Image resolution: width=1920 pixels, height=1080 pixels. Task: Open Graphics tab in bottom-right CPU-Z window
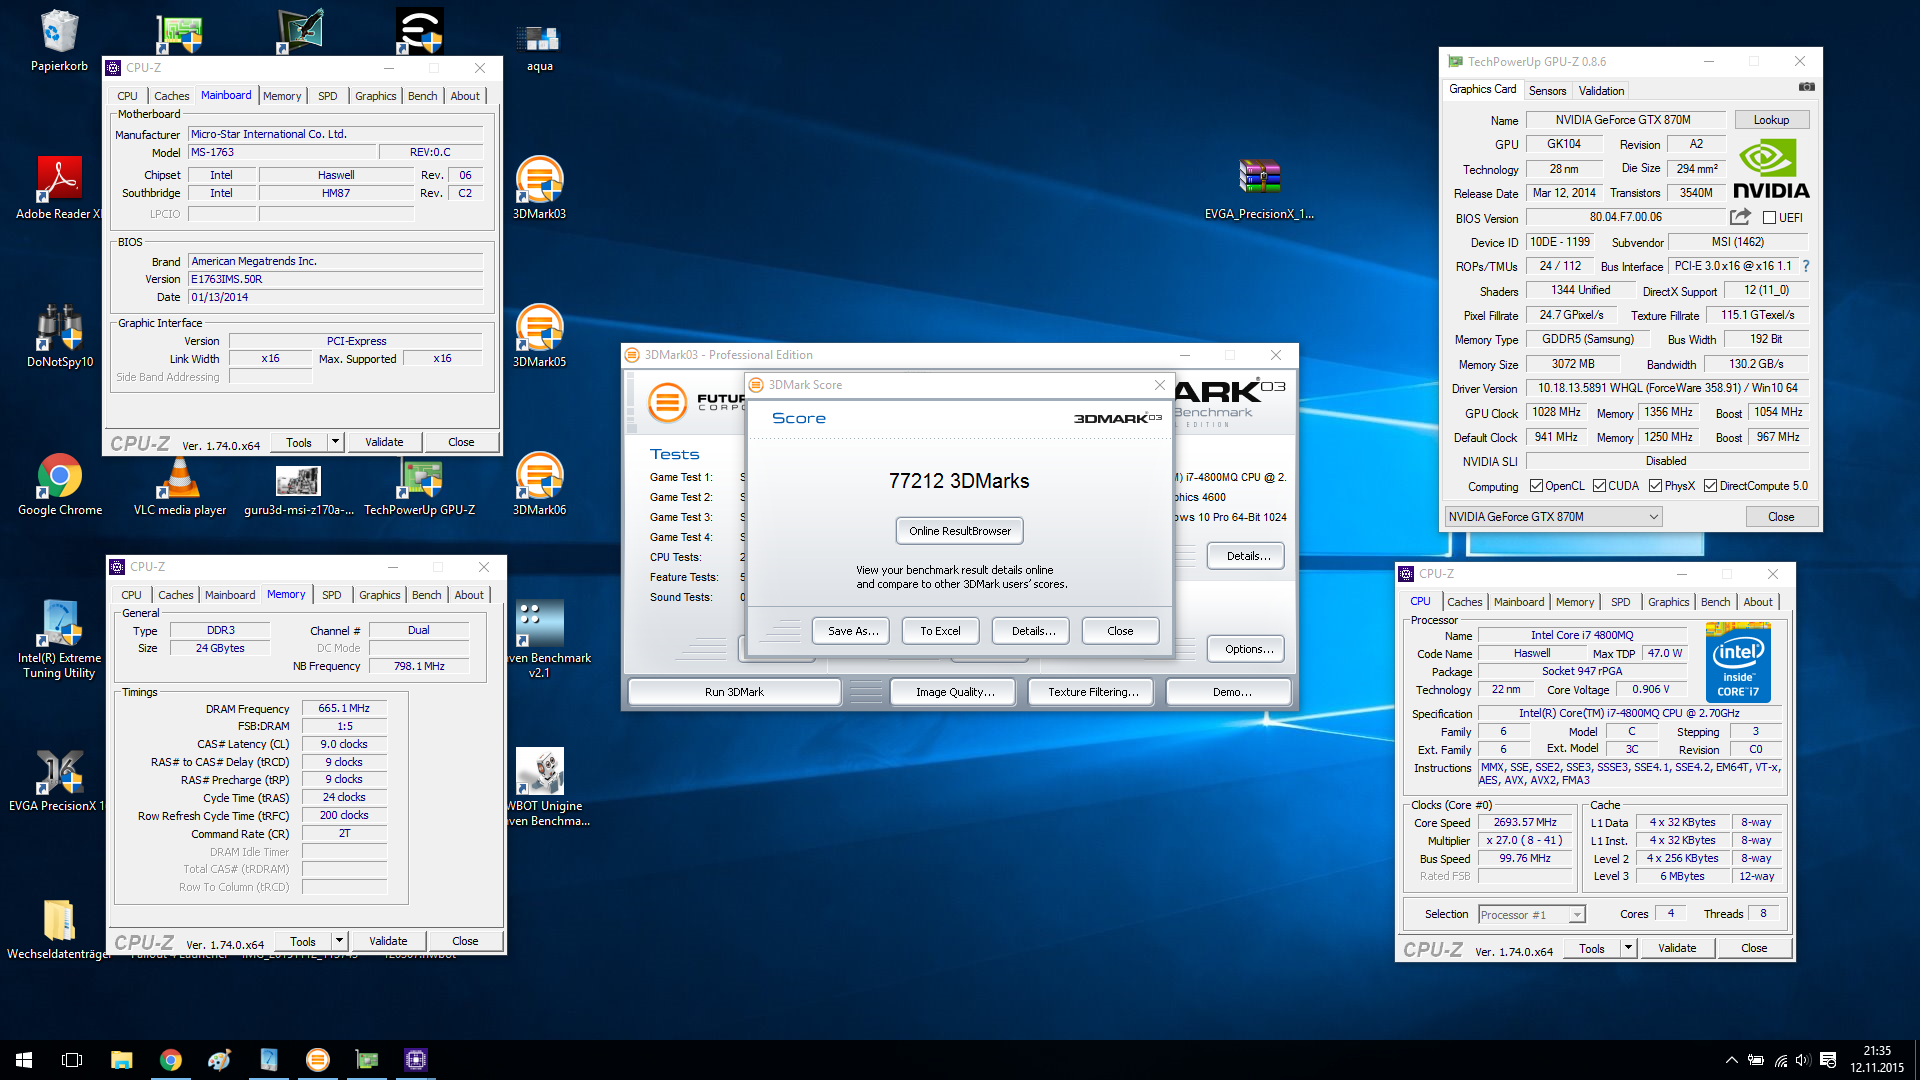coord(1668,602)
